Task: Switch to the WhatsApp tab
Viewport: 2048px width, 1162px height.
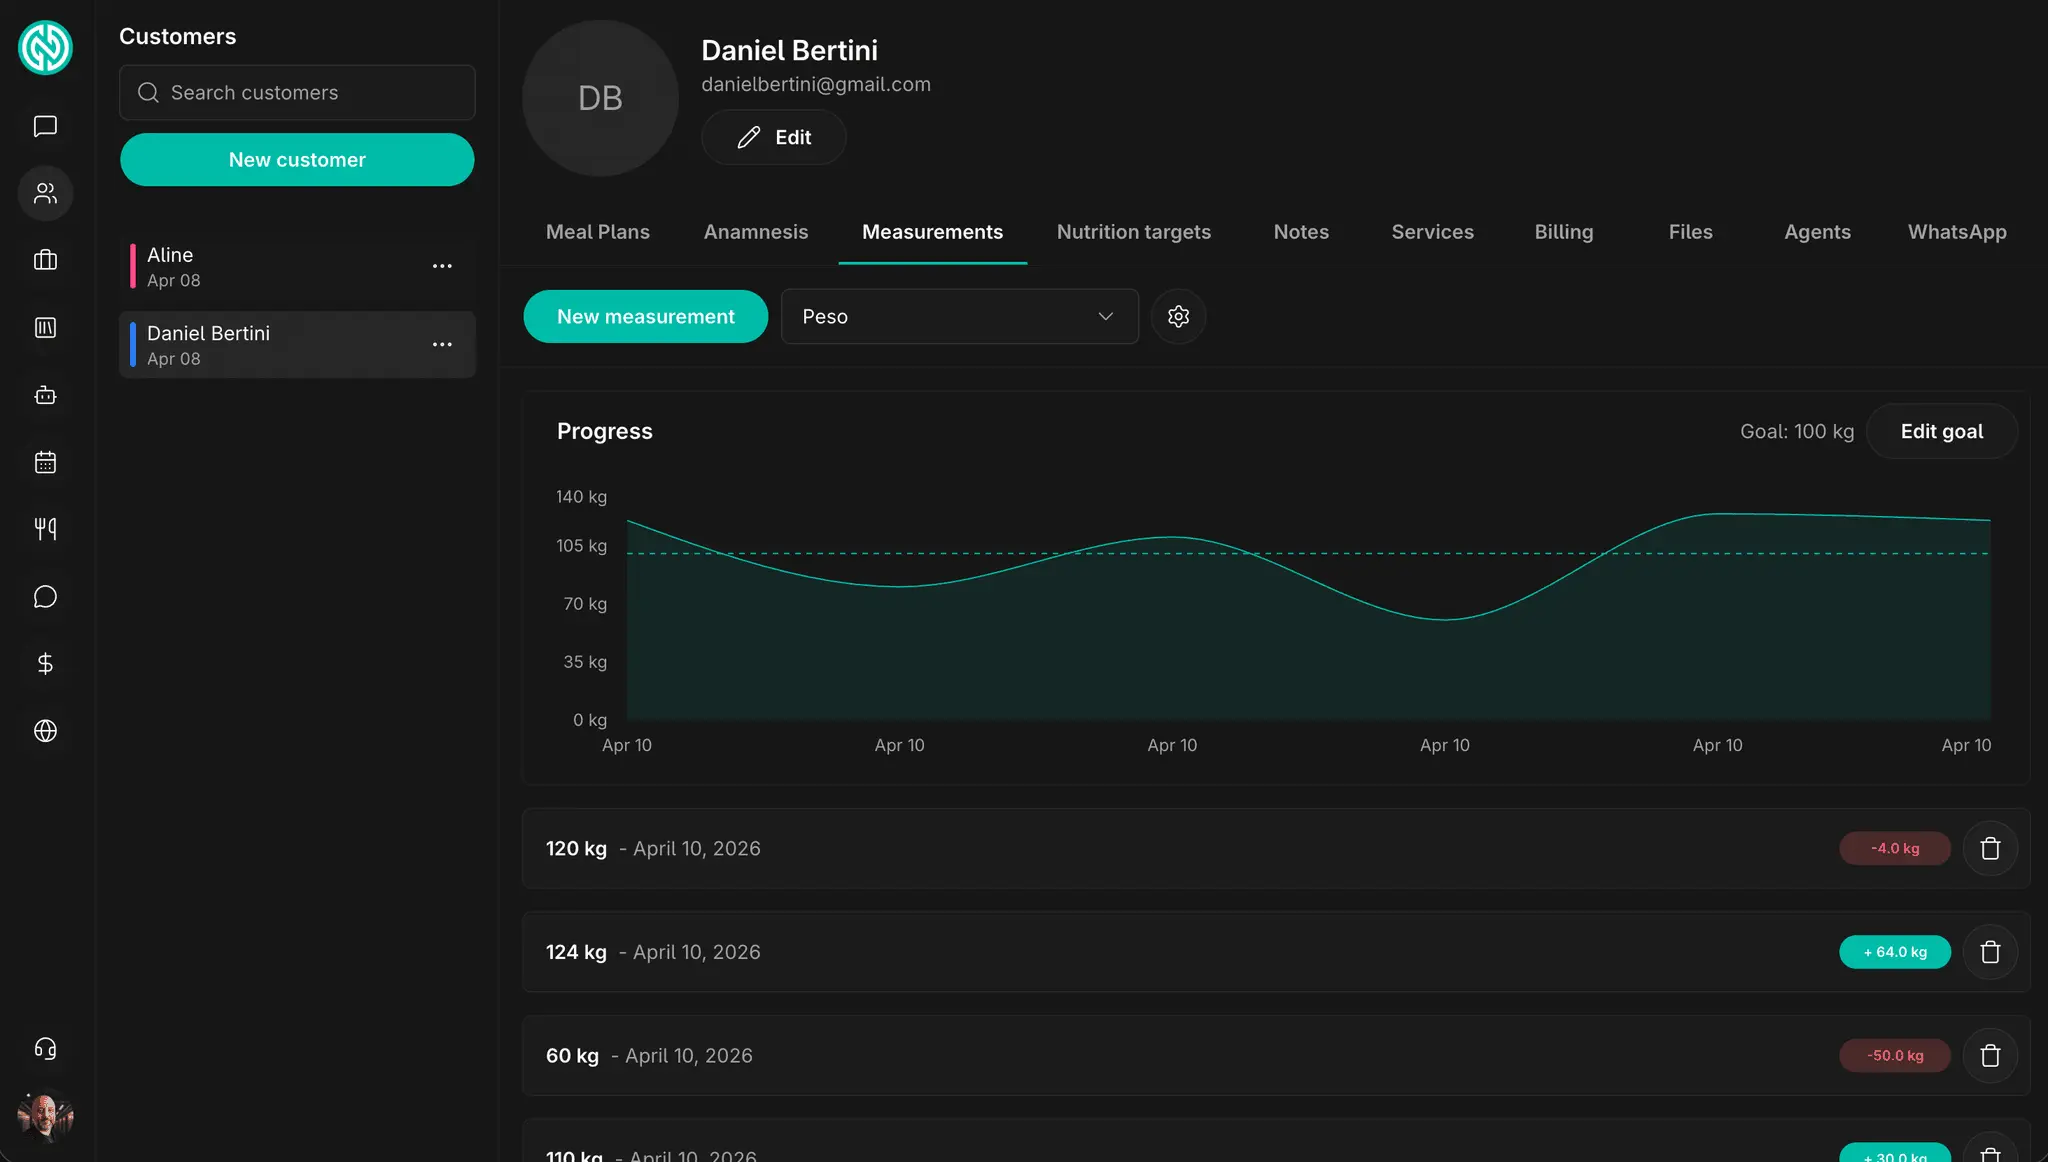Action: (x=1957, y=232)
